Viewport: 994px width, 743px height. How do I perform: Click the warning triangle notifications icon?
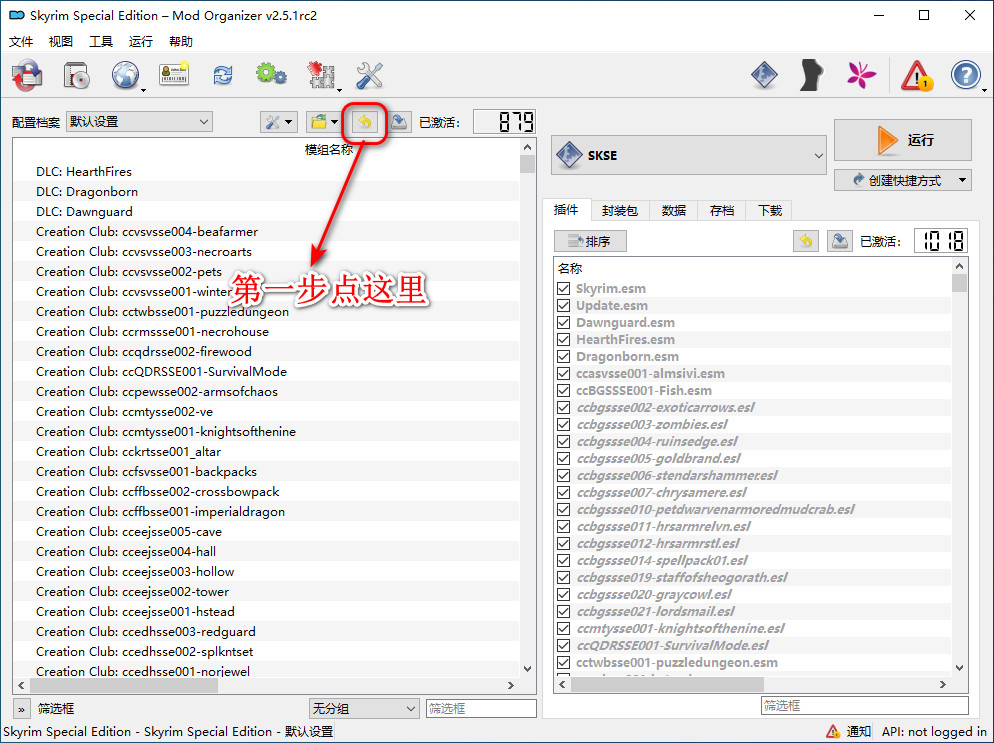(916, 76)
